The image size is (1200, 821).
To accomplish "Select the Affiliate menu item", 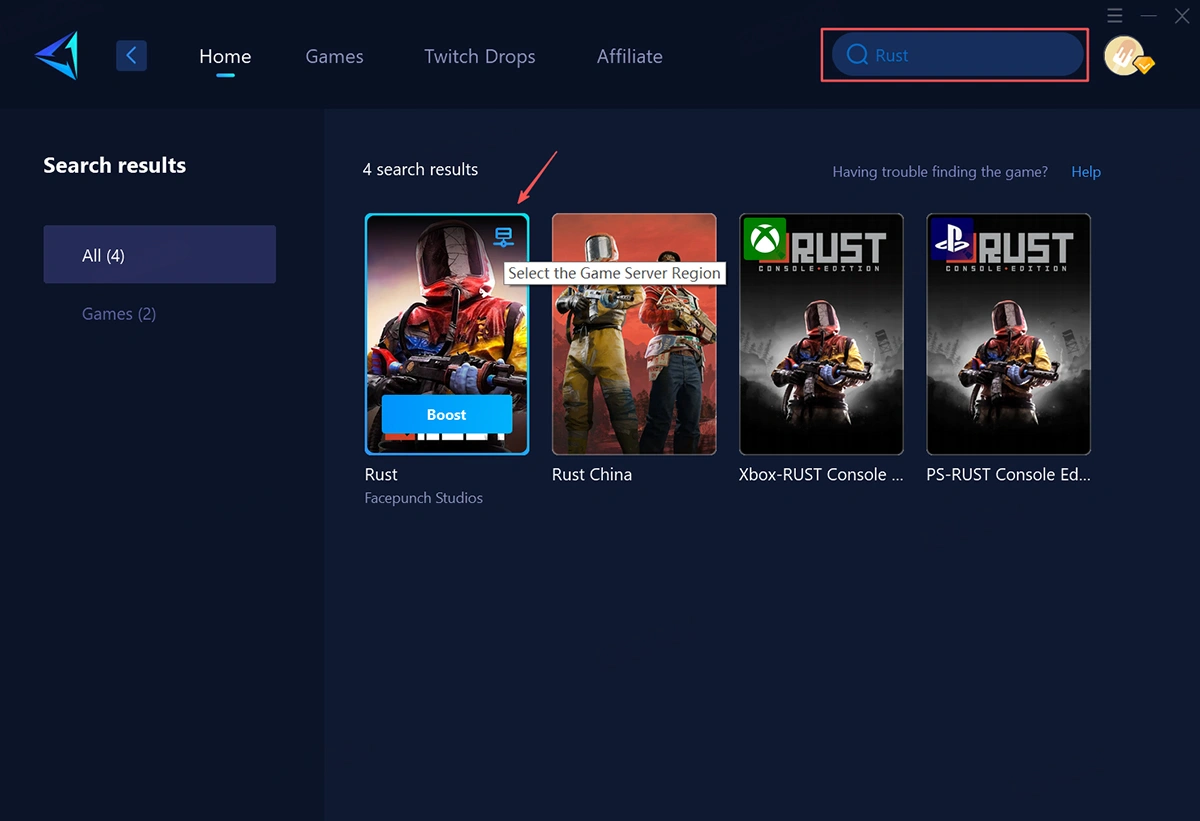I will (x=629, y=57).
